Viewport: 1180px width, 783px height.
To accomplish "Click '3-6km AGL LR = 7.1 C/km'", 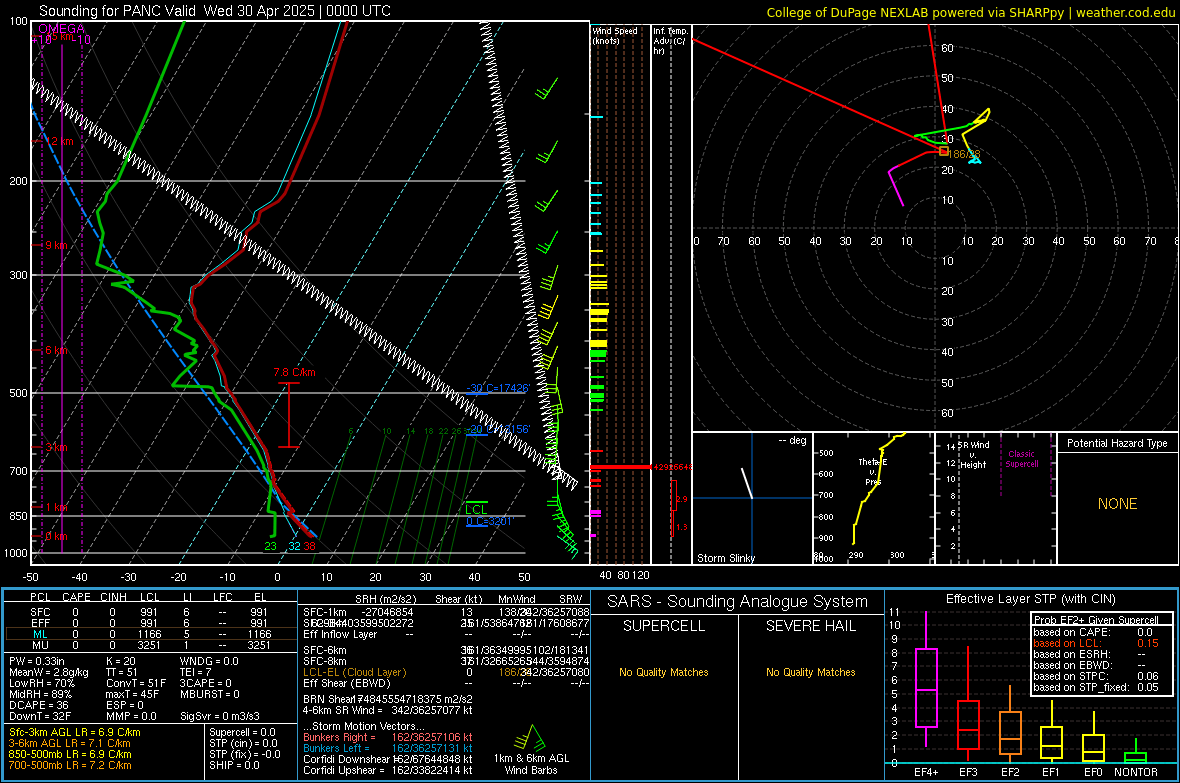I will 69,743.
